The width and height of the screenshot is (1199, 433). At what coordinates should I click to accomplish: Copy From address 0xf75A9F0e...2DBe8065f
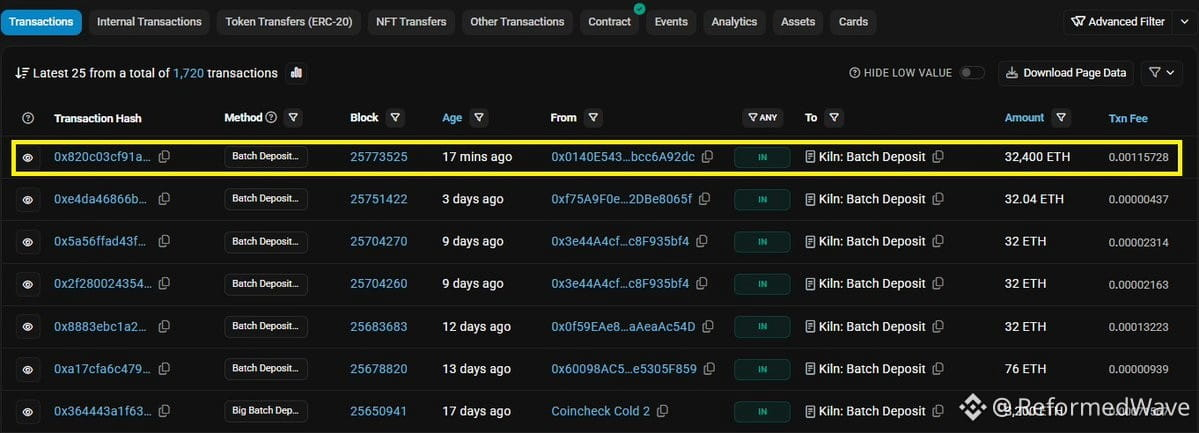click(x=704, y=199)
